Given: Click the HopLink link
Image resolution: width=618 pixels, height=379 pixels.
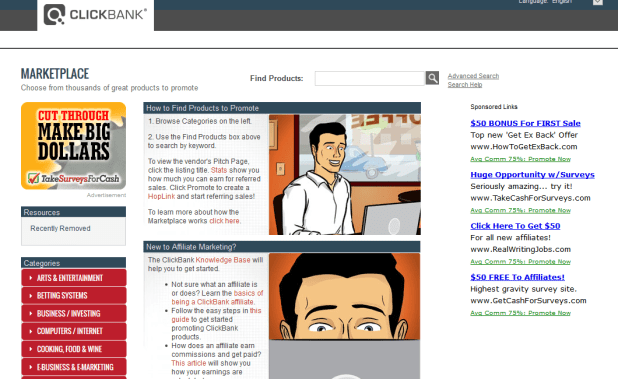Looking at the screenshot, I should [x=161, y=196].
